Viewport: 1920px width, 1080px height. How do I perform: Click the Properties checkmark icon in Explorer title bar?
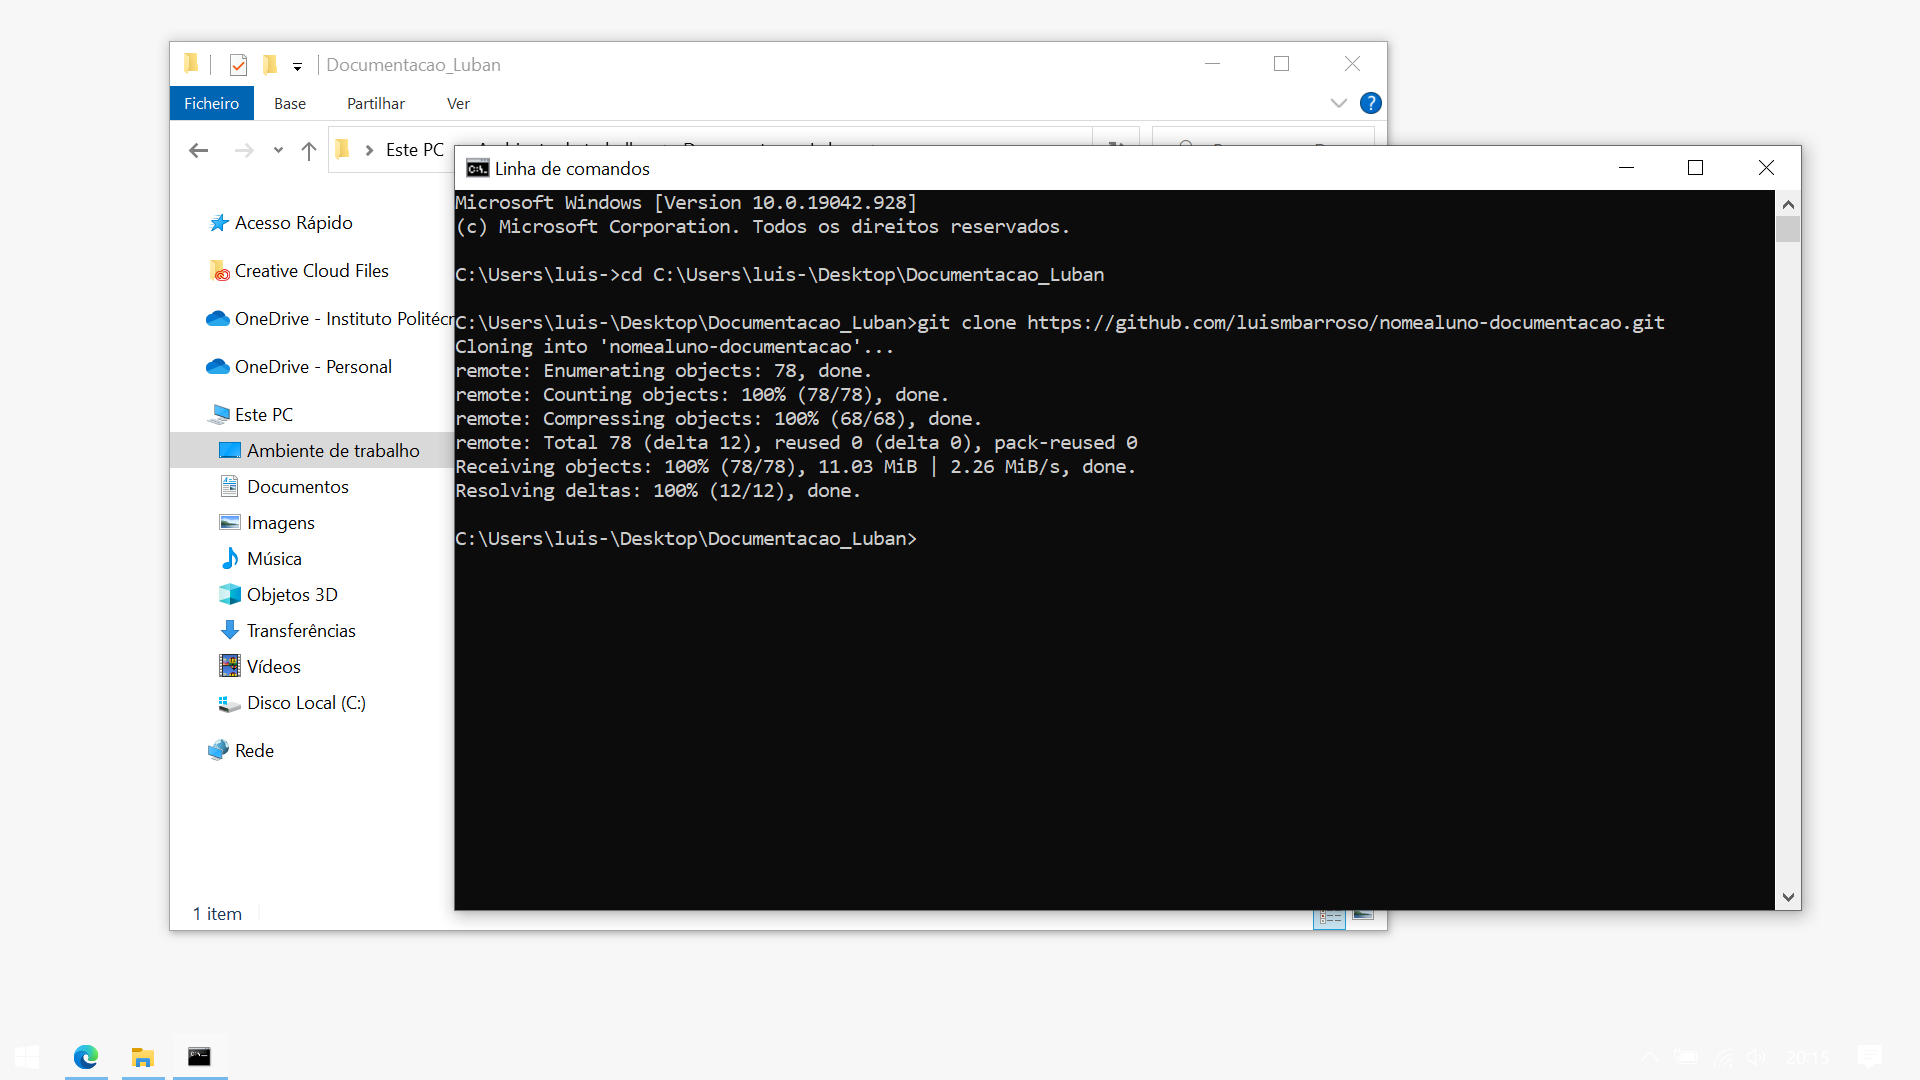point(238,65)
